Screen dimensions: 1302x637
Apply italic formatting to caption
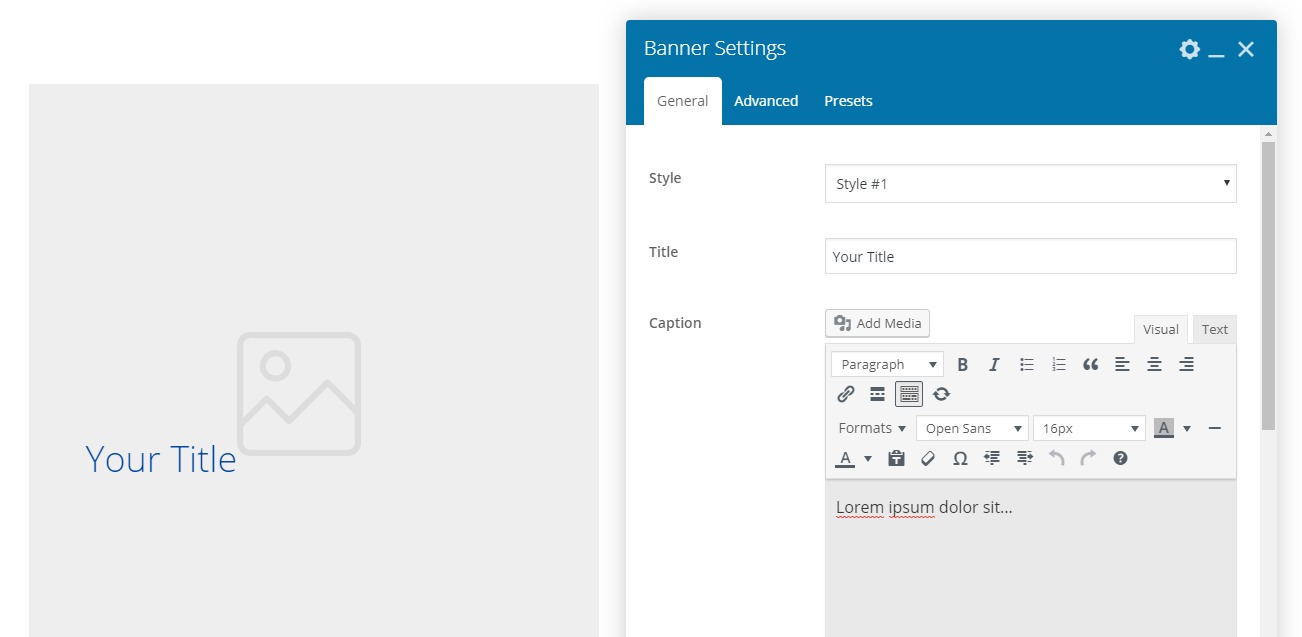pyautogui.click(x=994, y=365)
